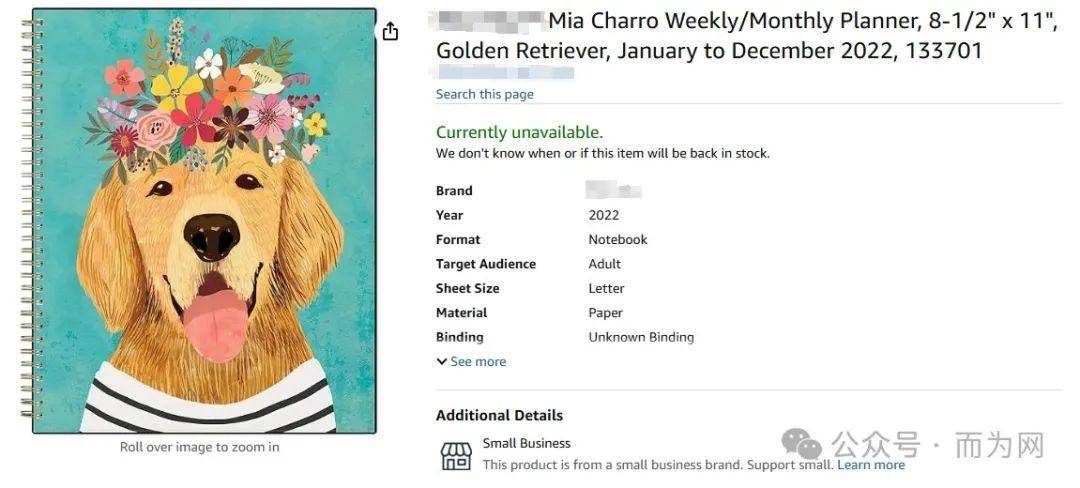
Task: Click the 公众号 而为网 watermark text
Action: click(938, 445)
